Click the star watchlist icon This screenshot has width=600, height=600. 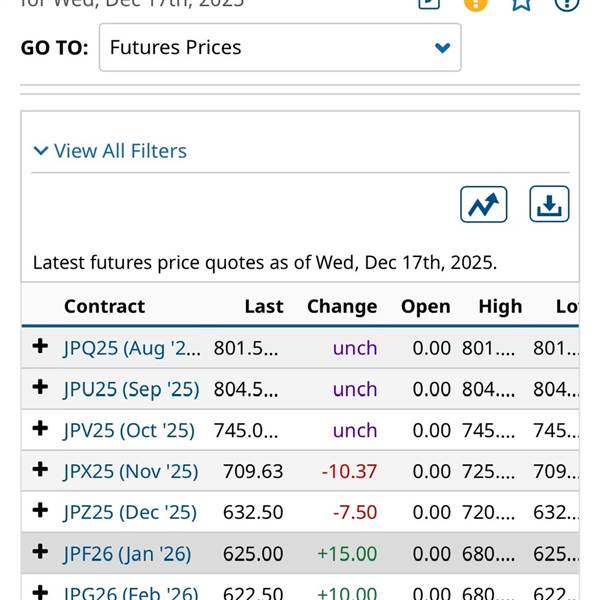pyautogui.click(x=521, y=3)
